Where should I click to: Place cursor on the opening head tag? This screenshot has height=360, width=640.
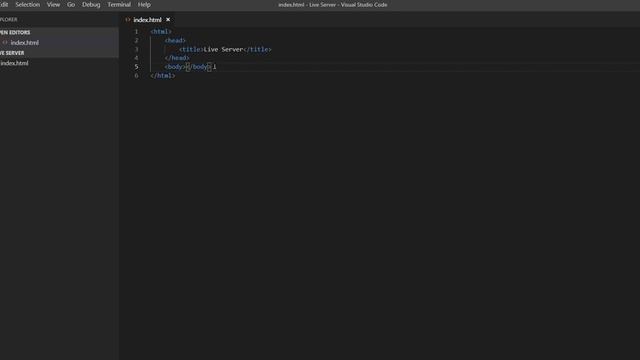[x=175, y=40]
